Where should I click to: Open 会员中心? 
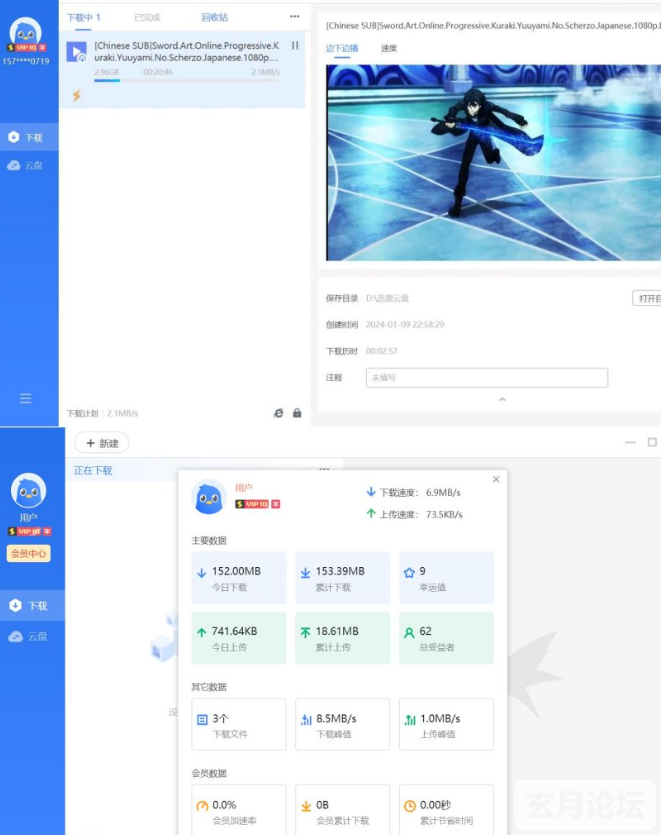(29, 553)
